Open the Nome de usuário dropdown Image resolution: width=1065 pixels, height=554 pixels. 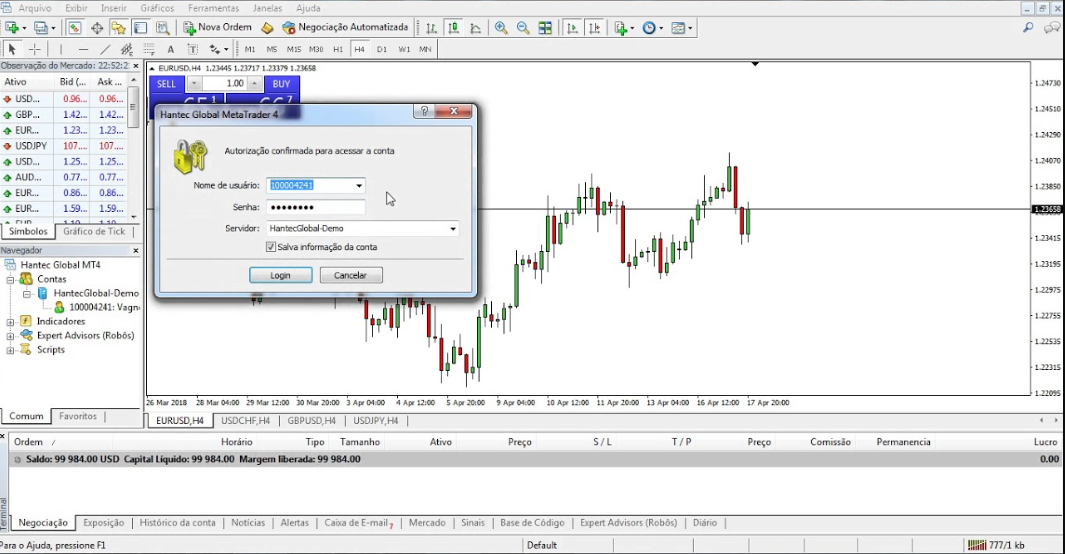[x=359, y=185]
